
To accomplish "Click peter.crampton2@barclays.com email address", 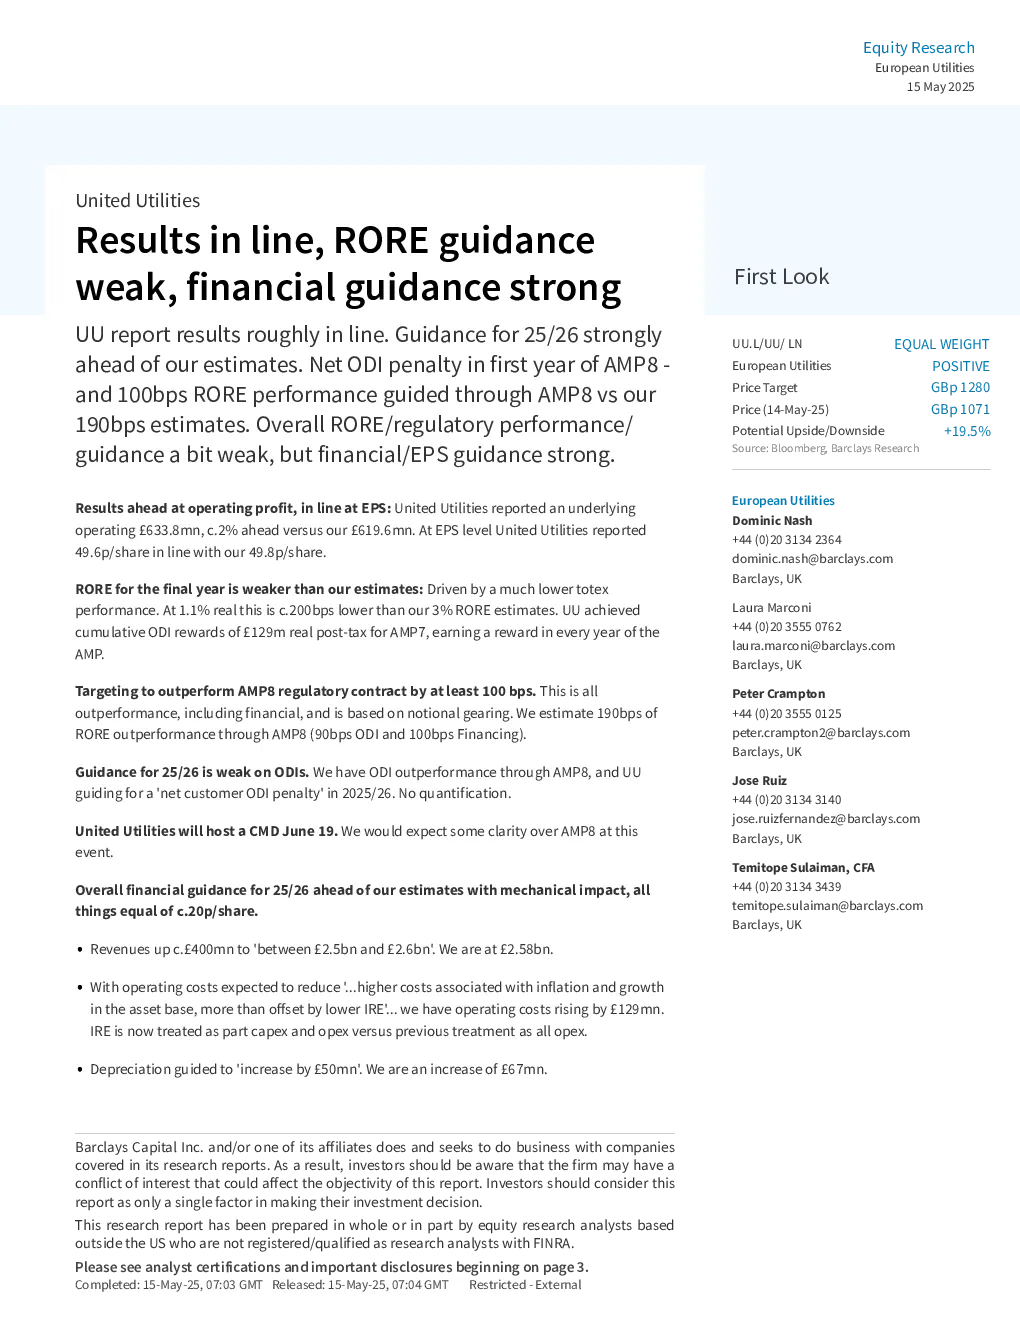I will [x=821, y=733].
